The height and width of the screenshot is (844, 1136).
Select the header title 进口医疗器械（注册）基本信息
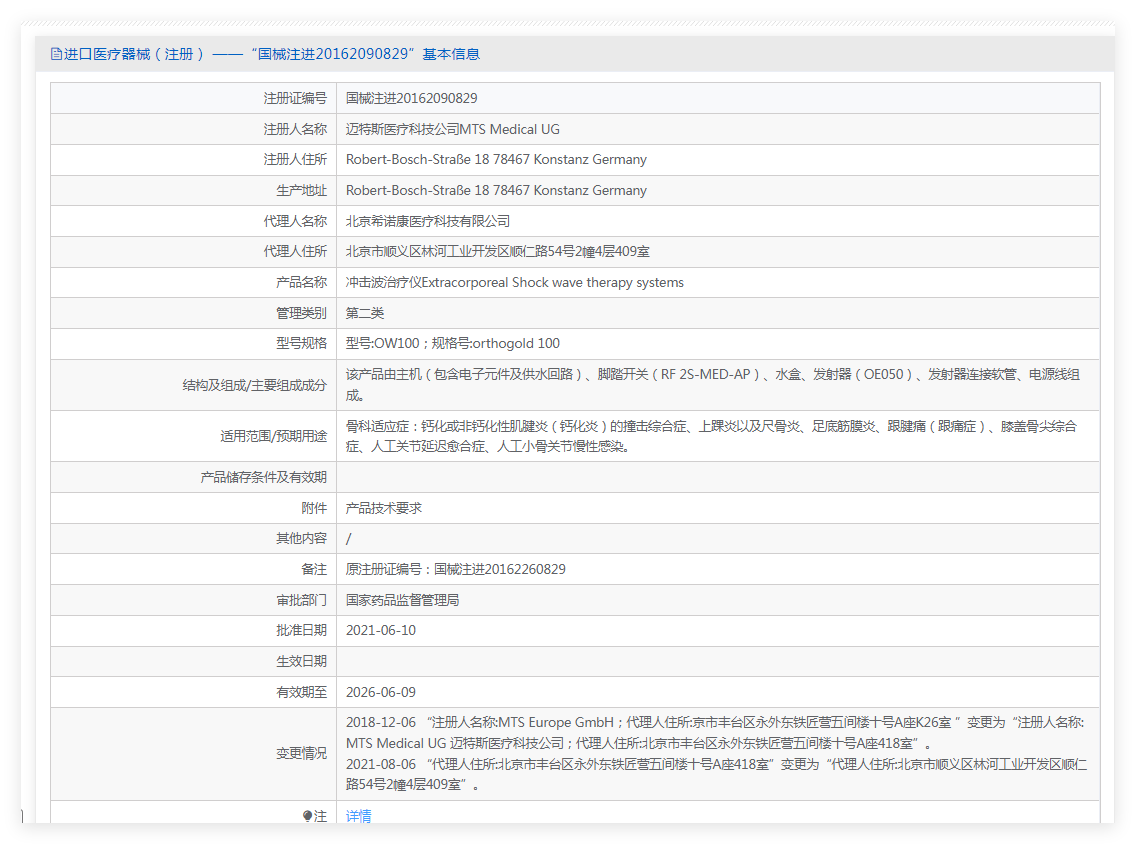point(272,54)
